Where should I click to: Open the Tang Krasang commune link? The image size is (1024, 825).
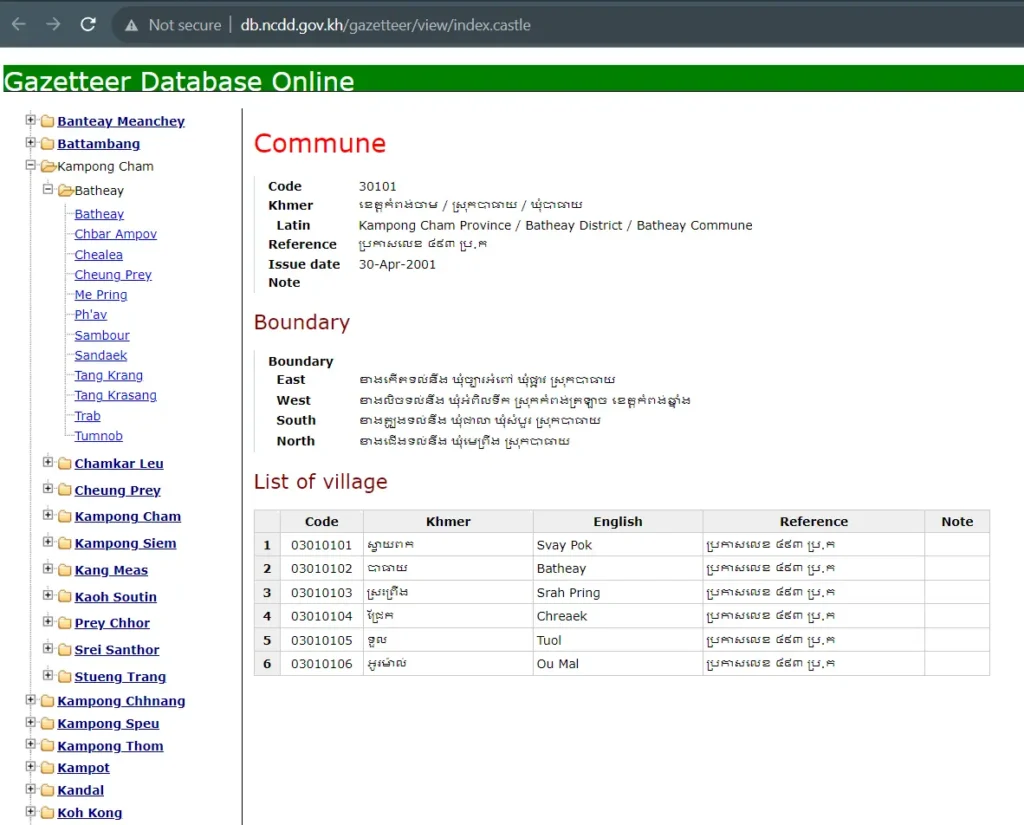(x=114, y=395)
